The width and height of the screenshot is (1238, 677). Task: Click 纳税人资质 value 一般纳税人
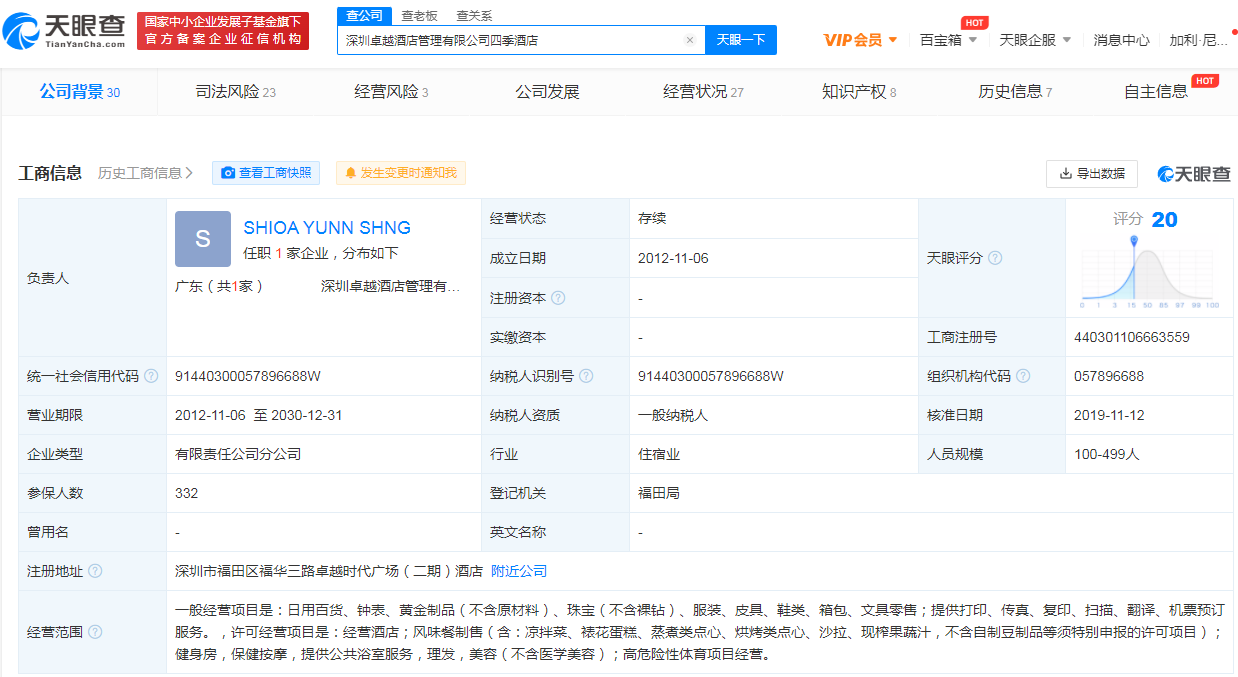pyautogui.click(x=673, y=415)
